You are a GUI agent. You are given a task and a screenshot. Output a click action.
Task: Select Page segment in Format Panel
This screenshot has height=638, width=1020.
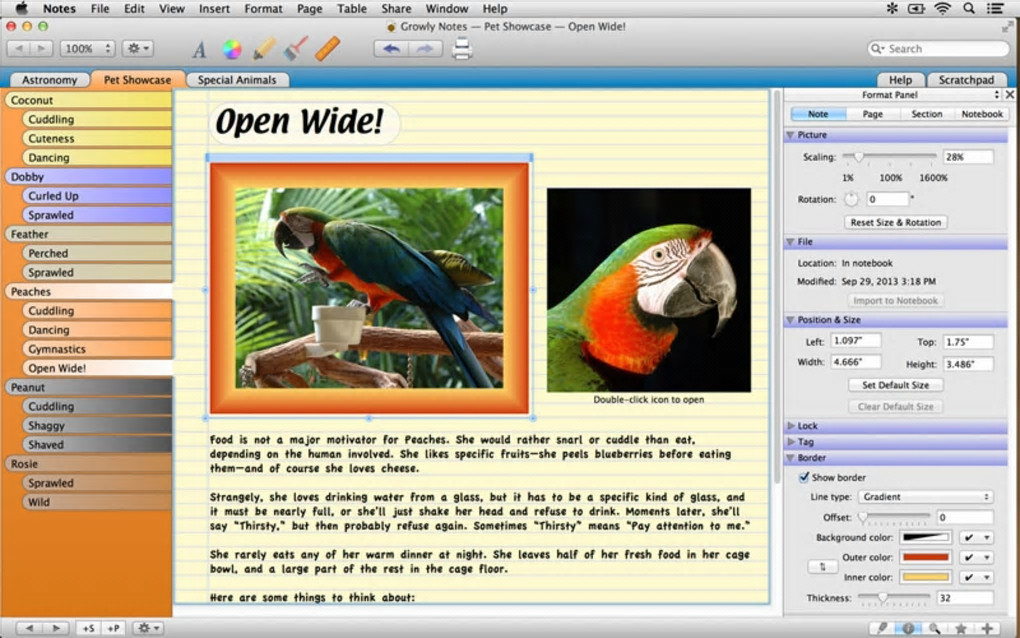click(873, 114)
